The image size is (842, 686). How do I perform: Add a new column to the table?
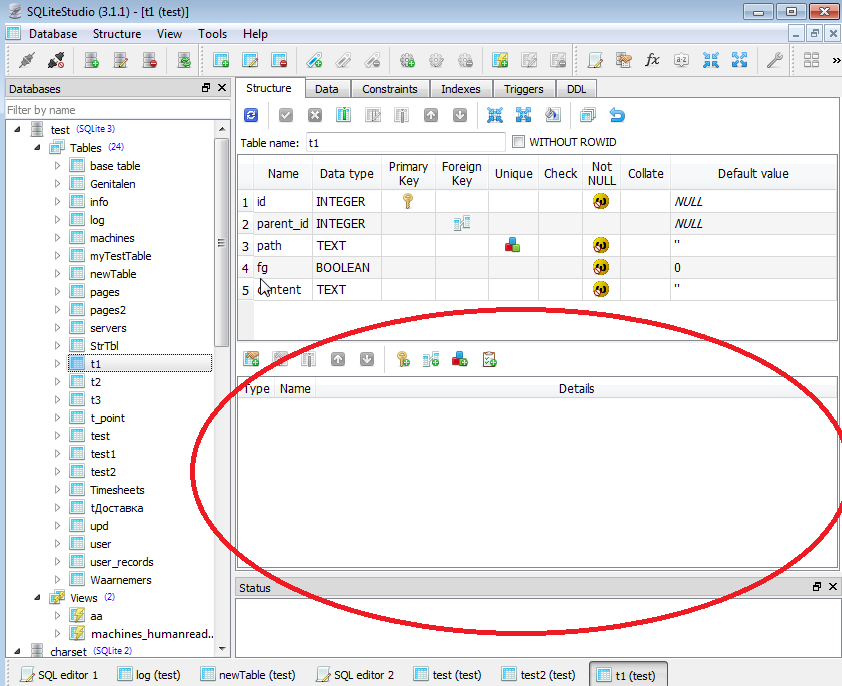[x=344, y=115]
